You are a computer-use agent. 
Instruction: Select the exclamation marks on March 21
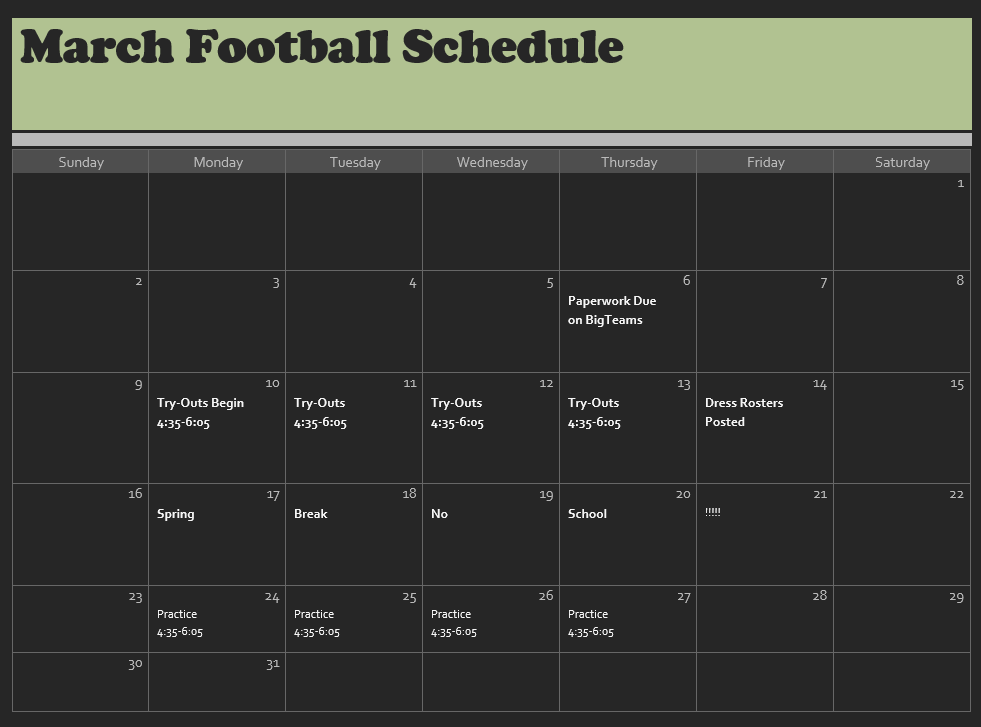click(713, 512)
